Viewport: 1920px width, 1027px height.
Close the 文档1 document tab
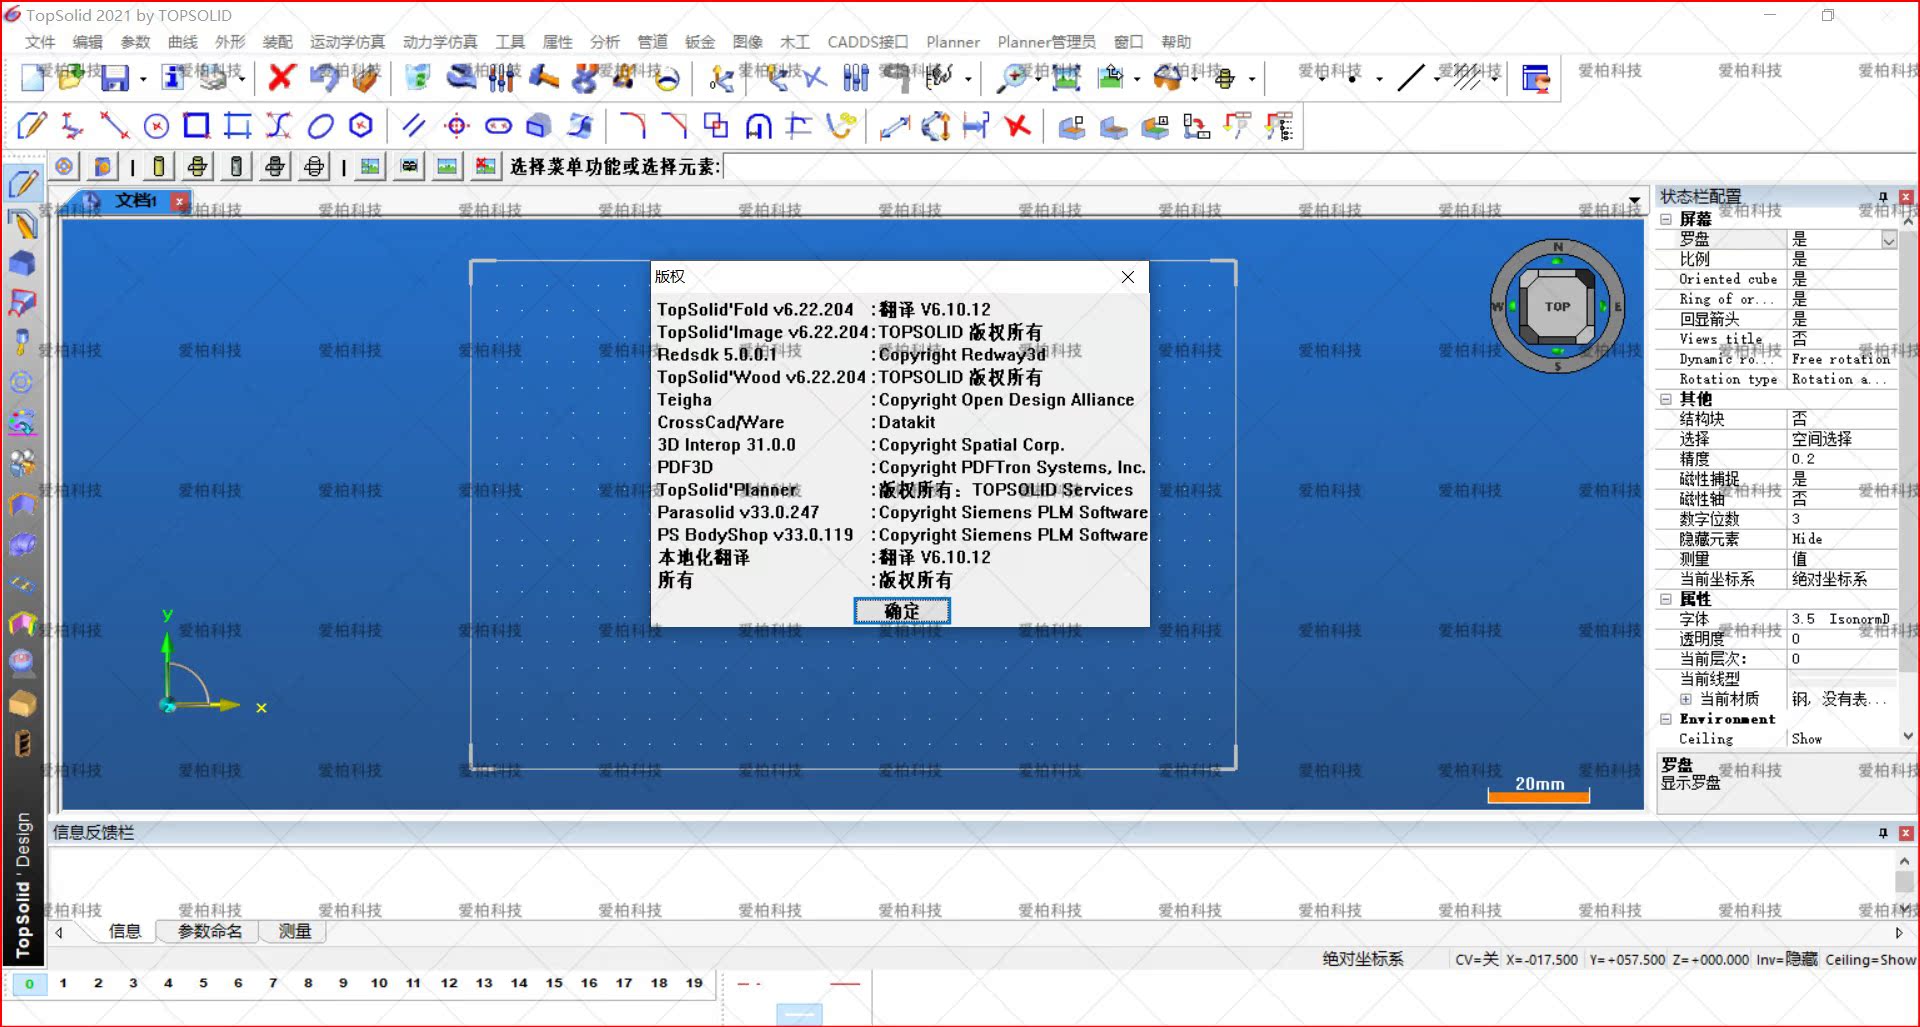click(x=180, y=201)
